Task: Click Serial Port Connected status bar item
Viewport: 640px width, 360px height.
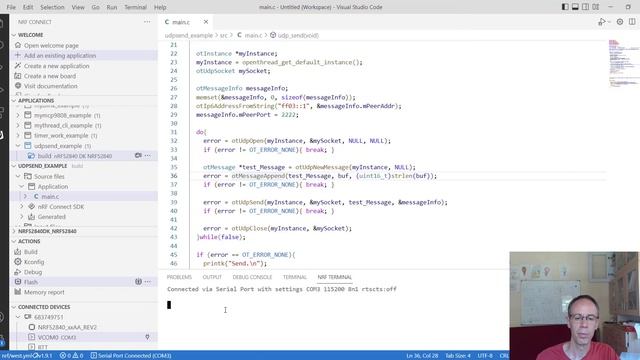Action: pos(131,356)
